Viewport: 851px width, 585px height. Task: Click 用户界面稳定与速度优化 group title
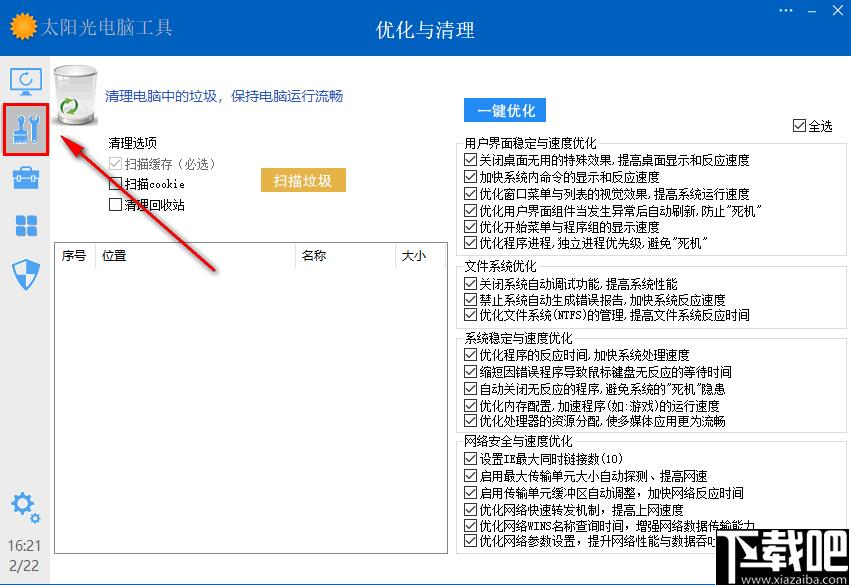pyautogui.click(x=530, y=143)
